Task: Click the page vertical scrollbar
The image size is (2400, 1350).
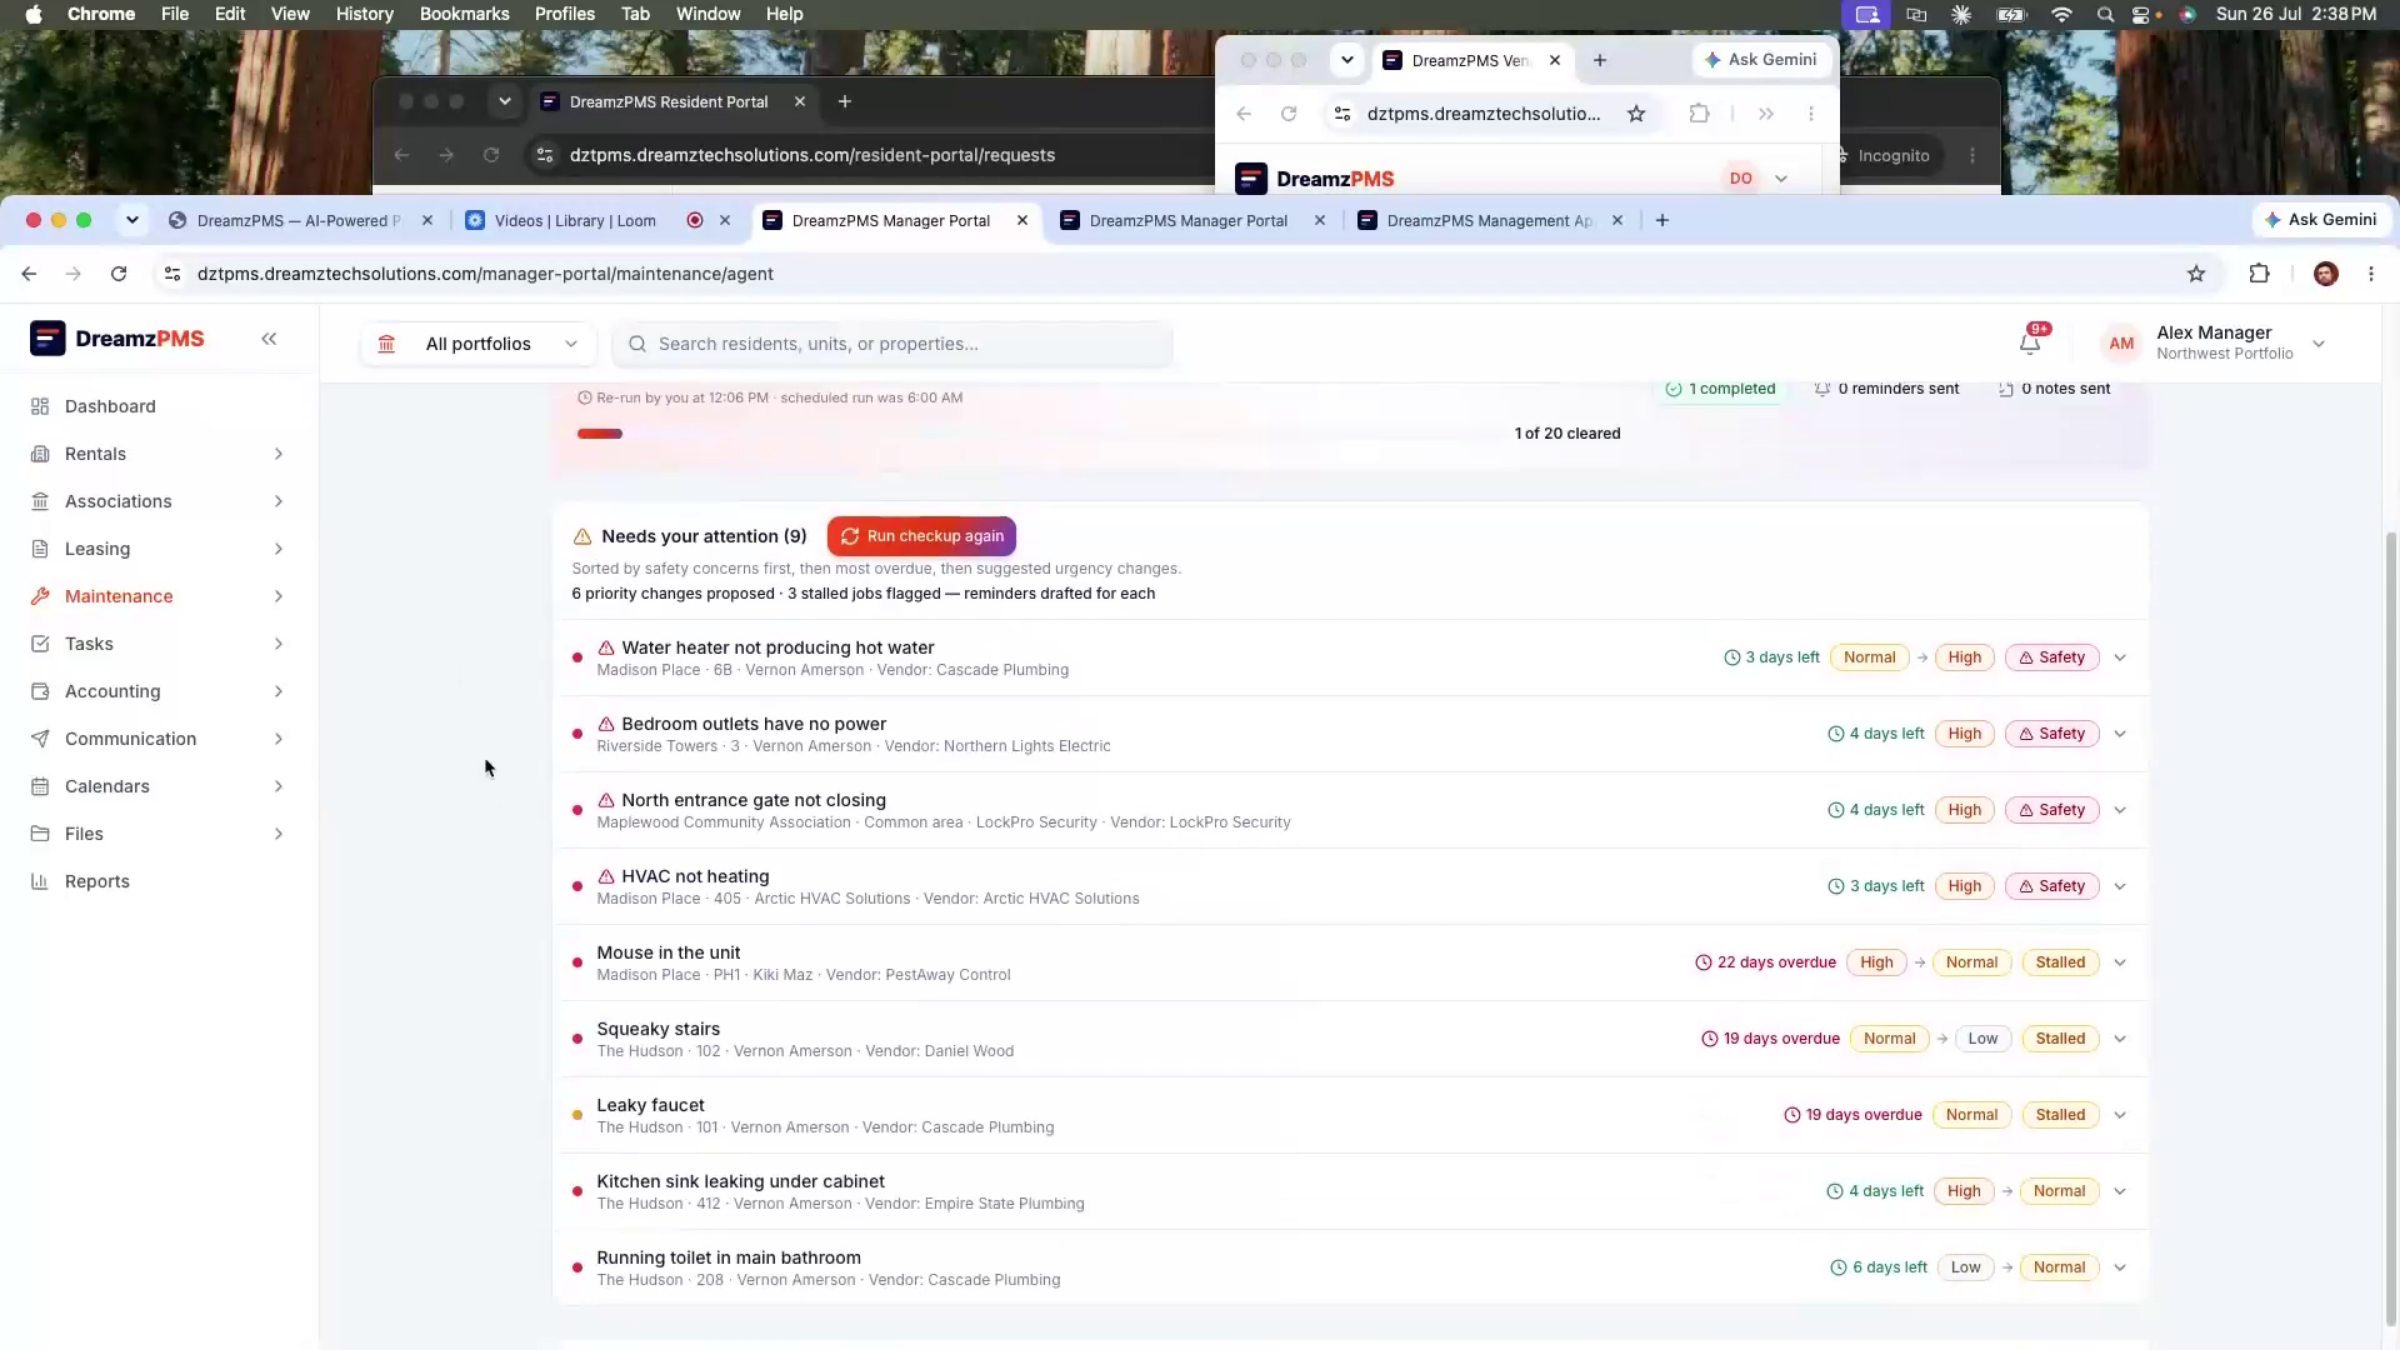Action: (2391, 930)
